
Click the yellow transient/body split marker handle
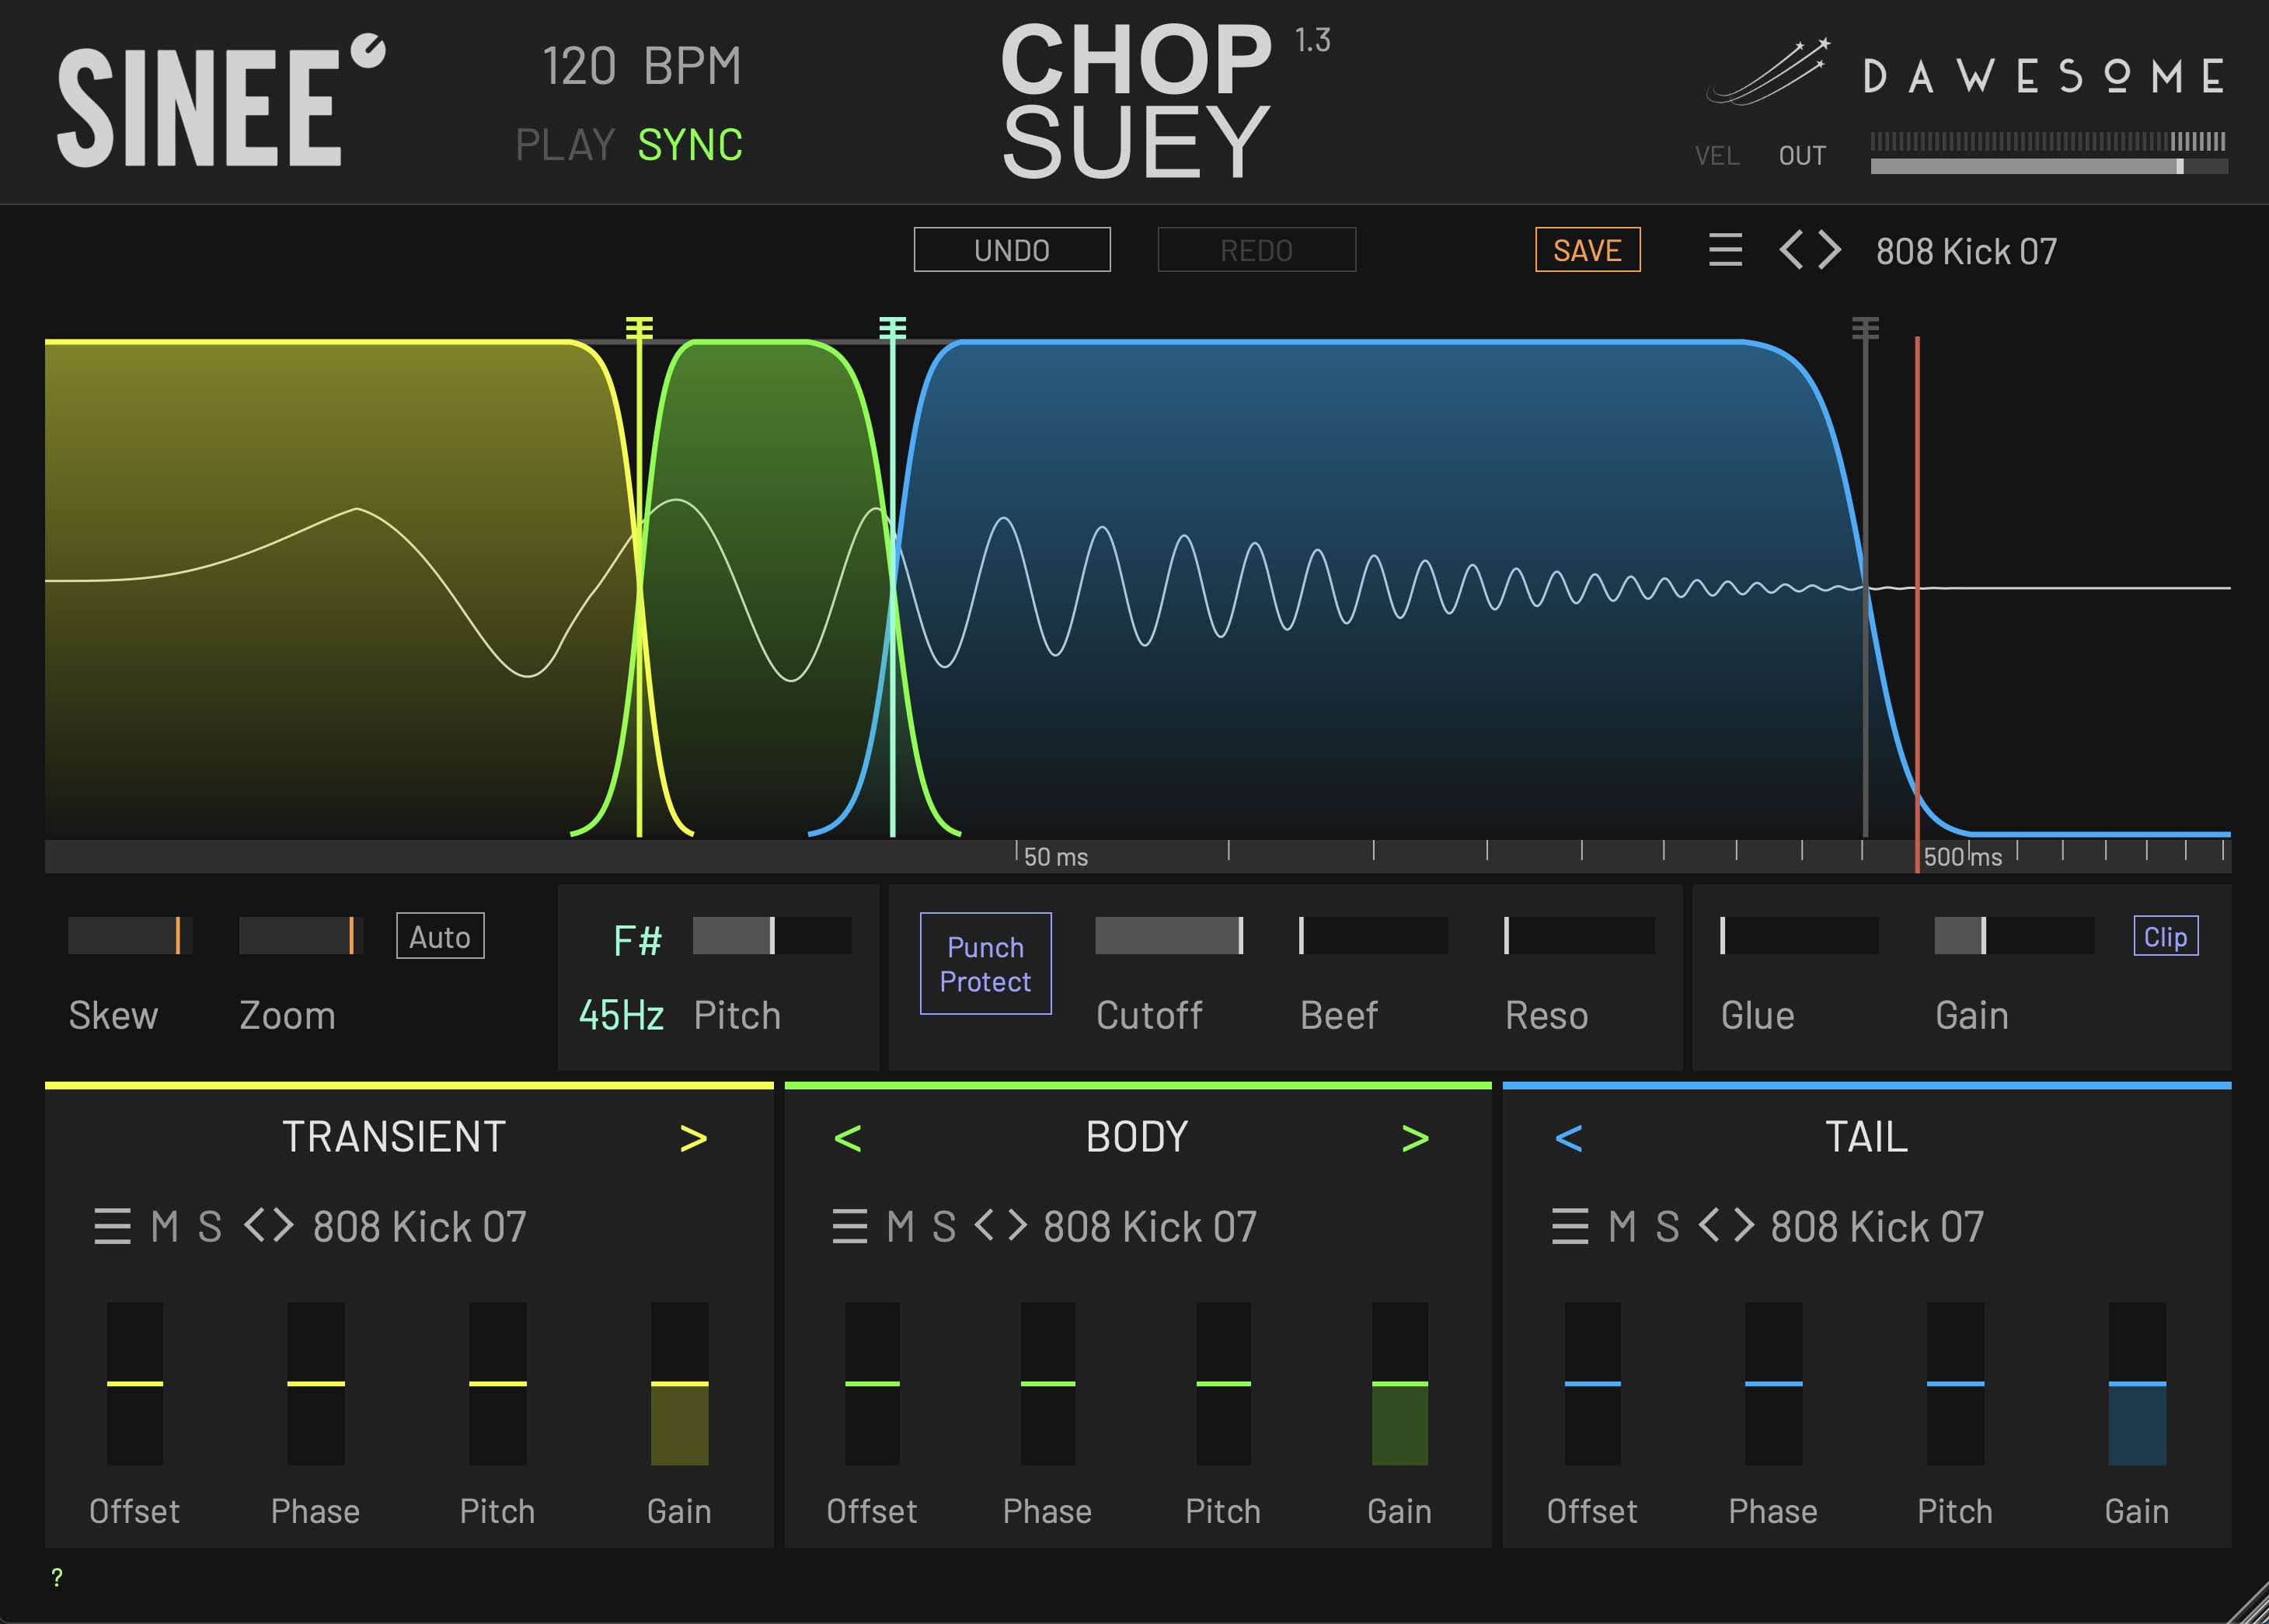pyautogui.click(x=639, y=328)
